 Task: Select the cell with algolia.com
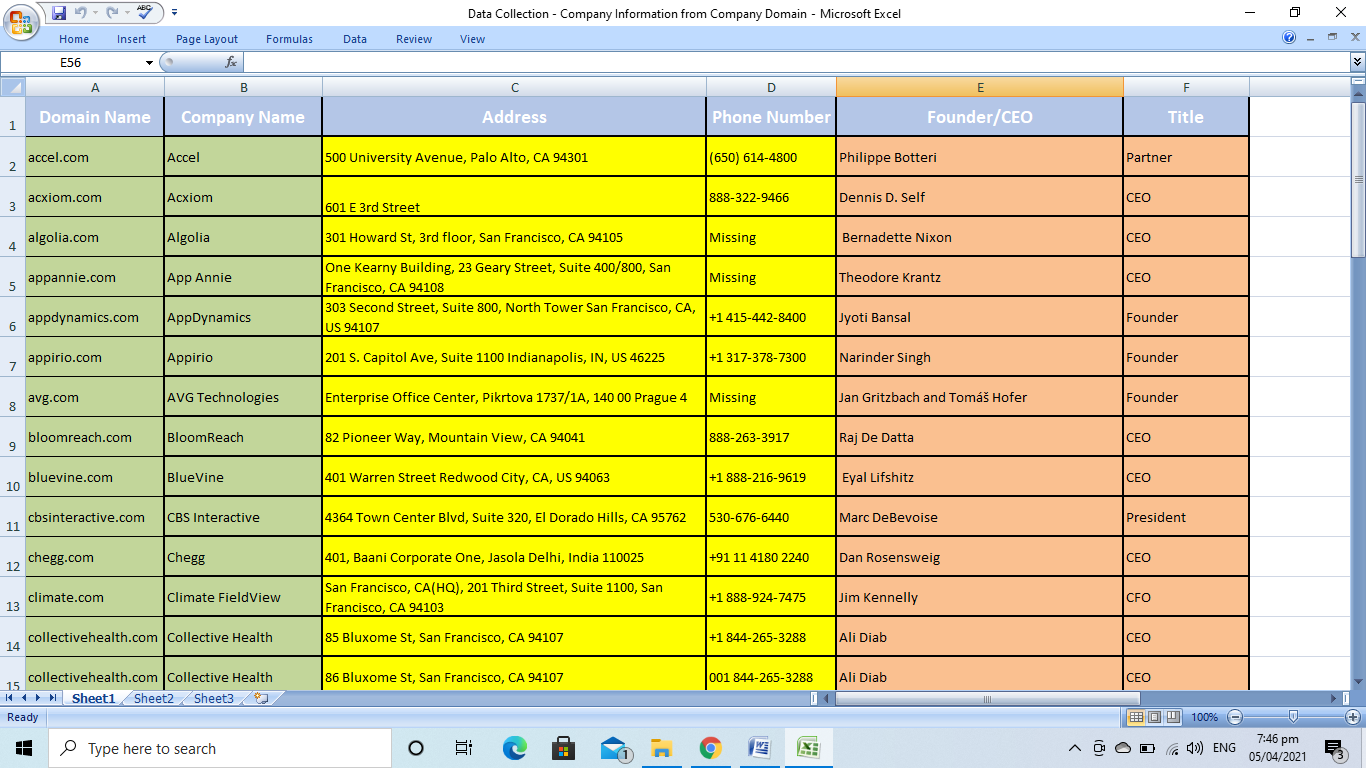click(95, 237)
